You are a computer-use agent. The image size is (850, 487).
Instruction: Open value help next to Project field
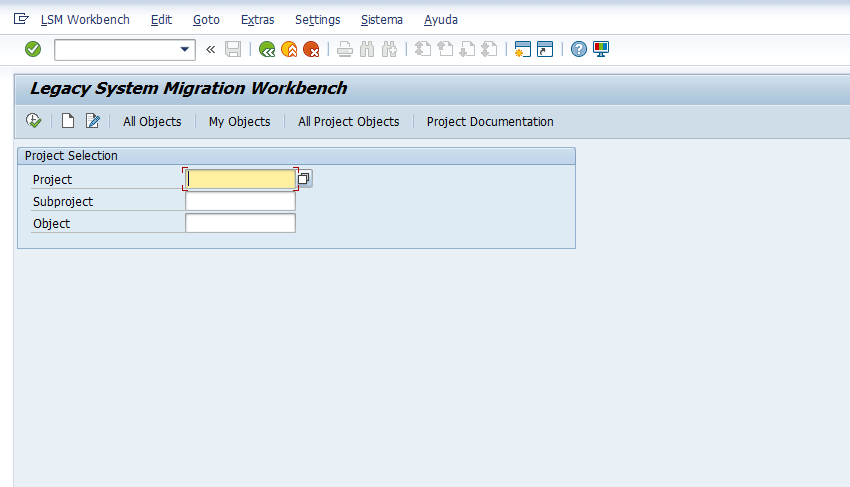304,179
